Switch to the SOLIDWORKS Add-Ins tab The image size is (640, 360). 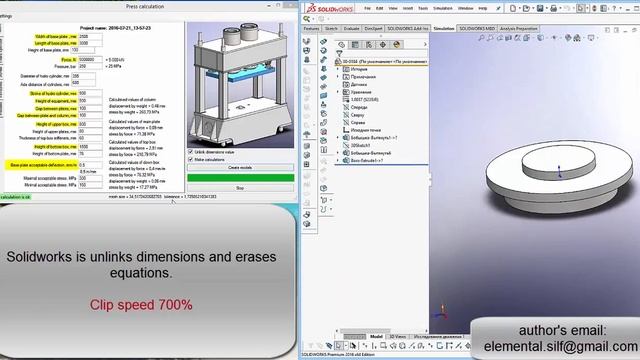tap(407, 29)
